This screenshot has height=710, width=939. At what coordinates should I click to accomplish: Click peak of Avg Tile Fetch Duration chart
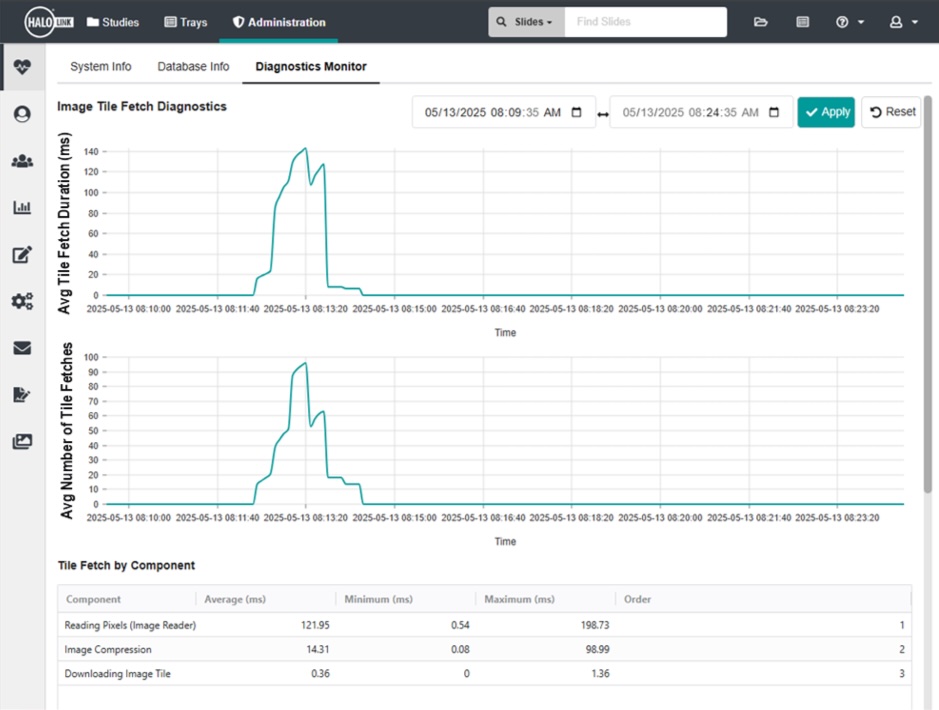pos(305,148)
